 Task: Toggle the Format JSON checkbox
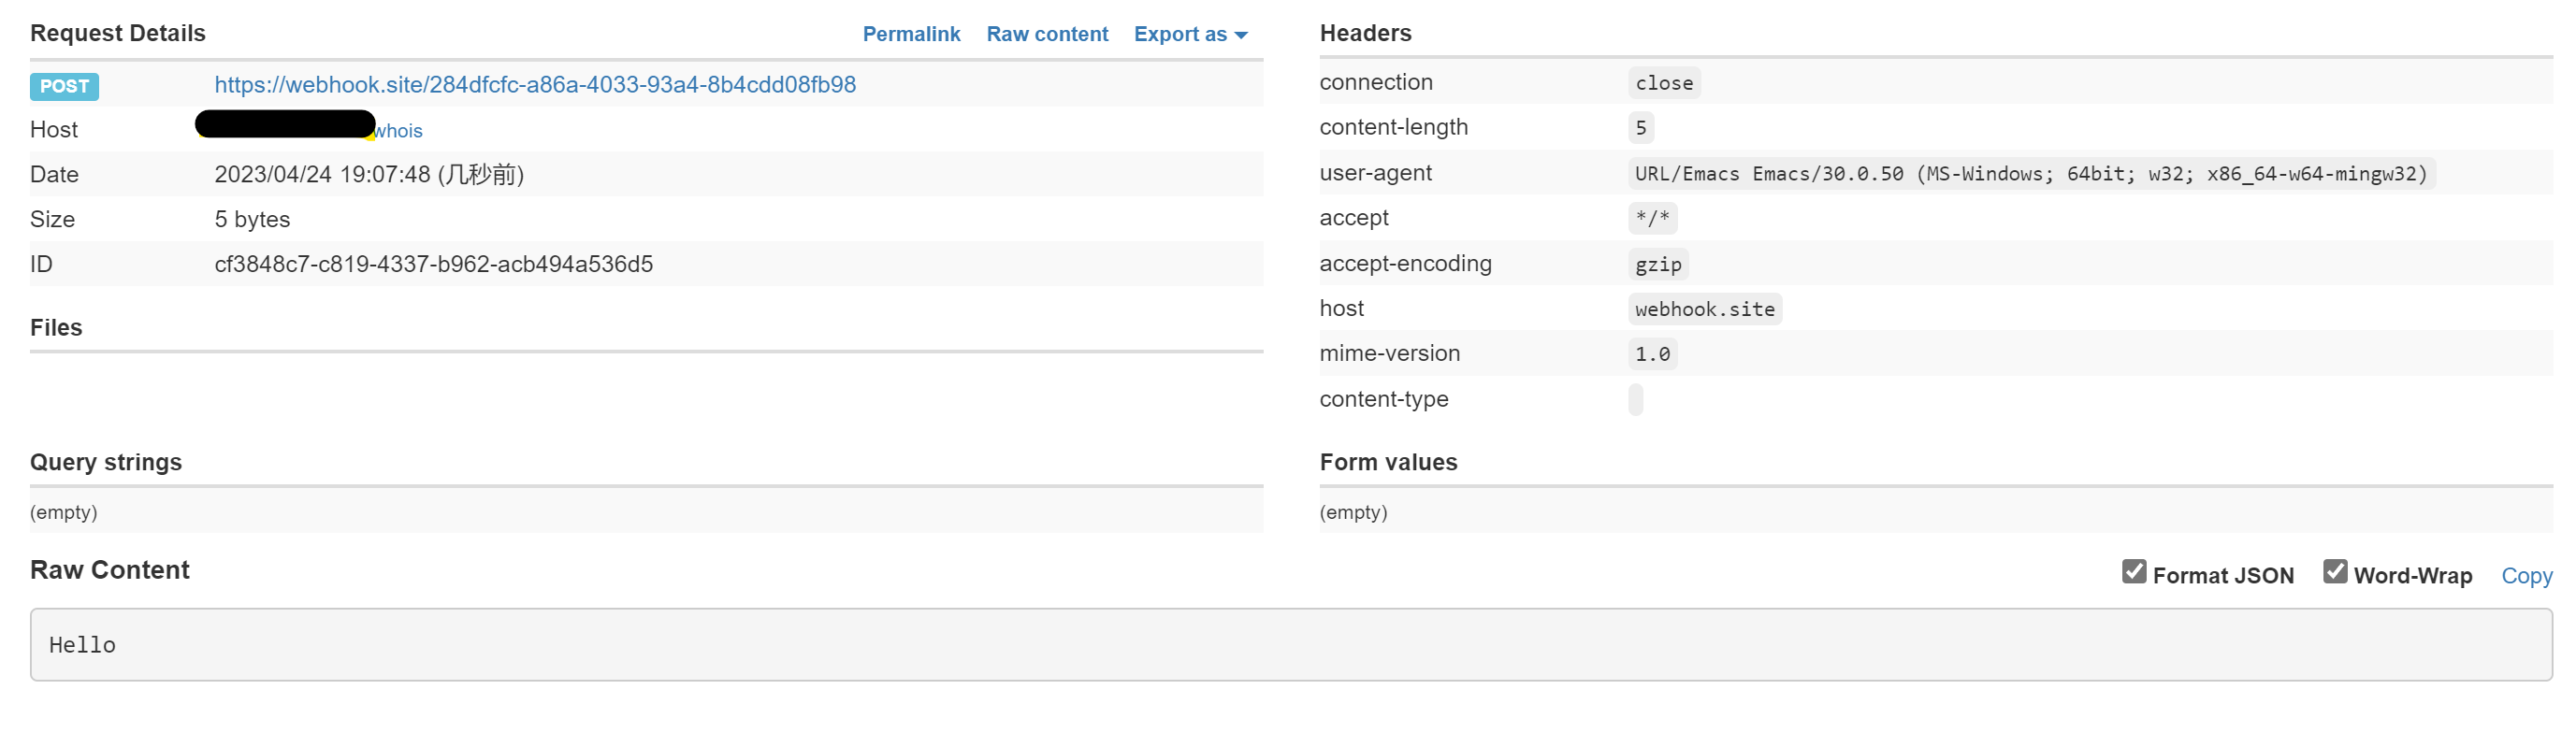pos(2133,571)
